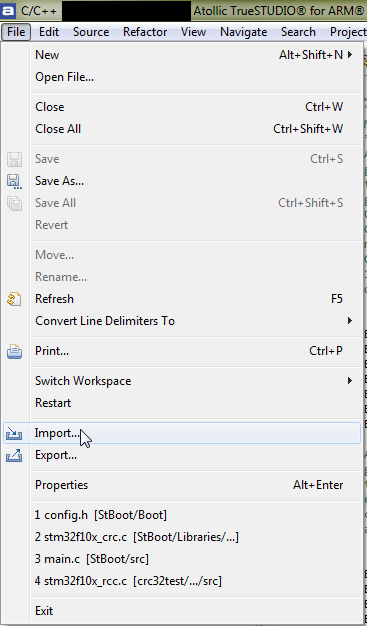Expand the New submenu arrow
This screenshot has height=626, width=367.
click(x=350, y=55)
